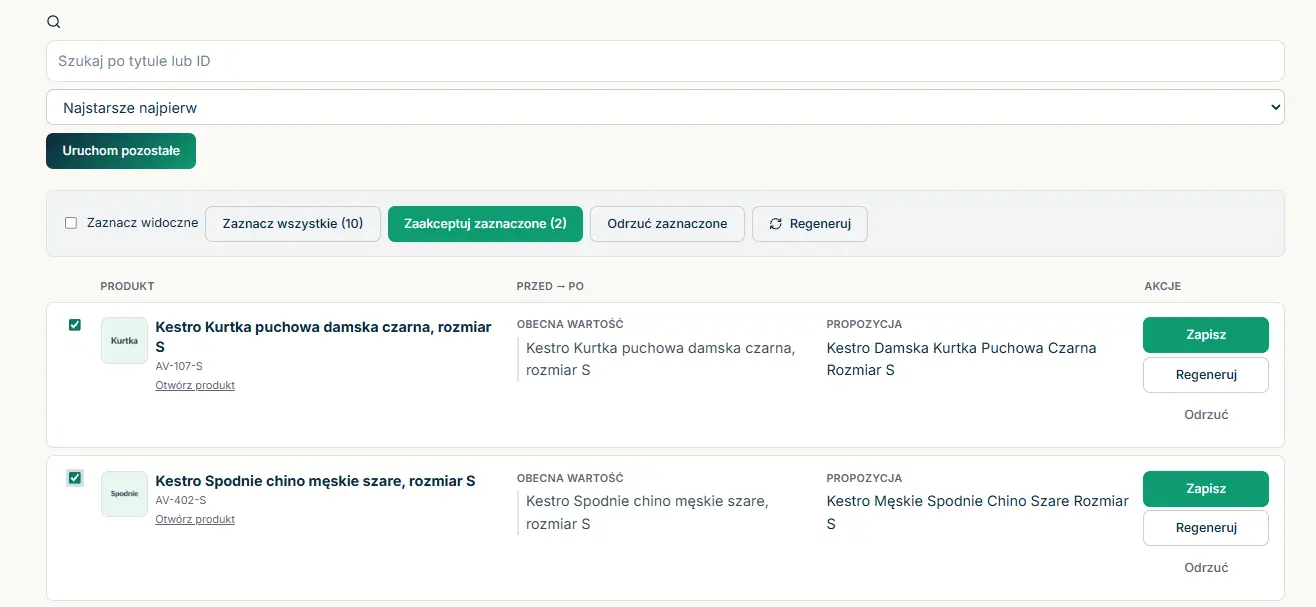Click the search magnifier icon
The height and width of the screenshot is (607, 1316).
click(x=54, y=22)
